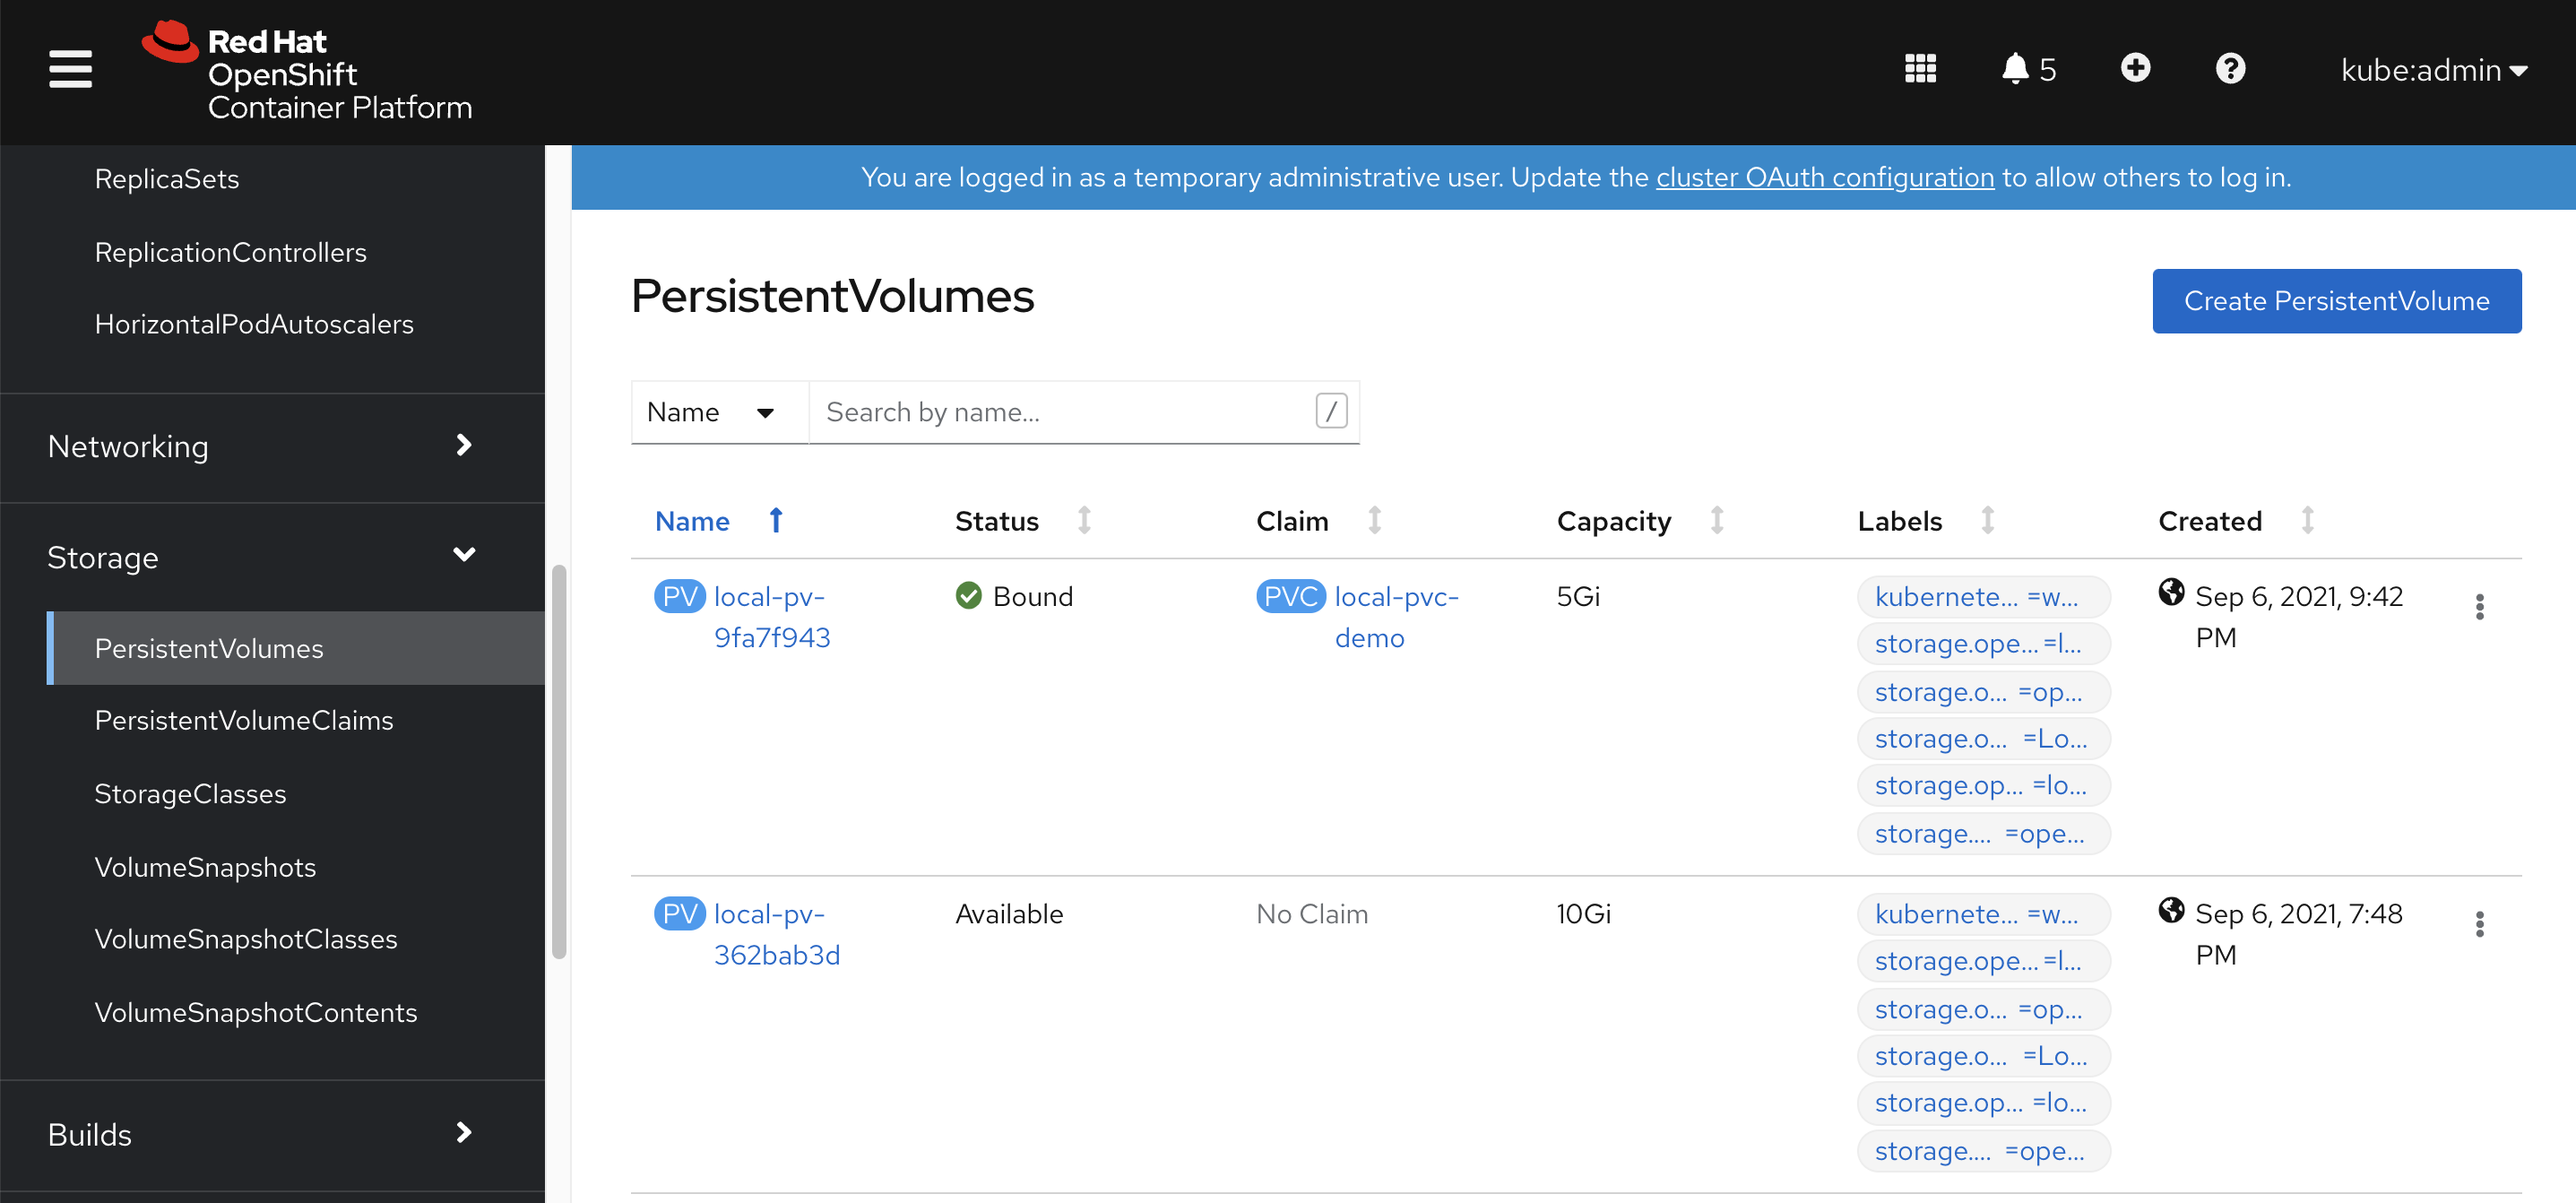Open kebab menu for local-pv-9fa7f943 row
The width and height of the screenshot is (2576, 1203).
[2479, 607]
